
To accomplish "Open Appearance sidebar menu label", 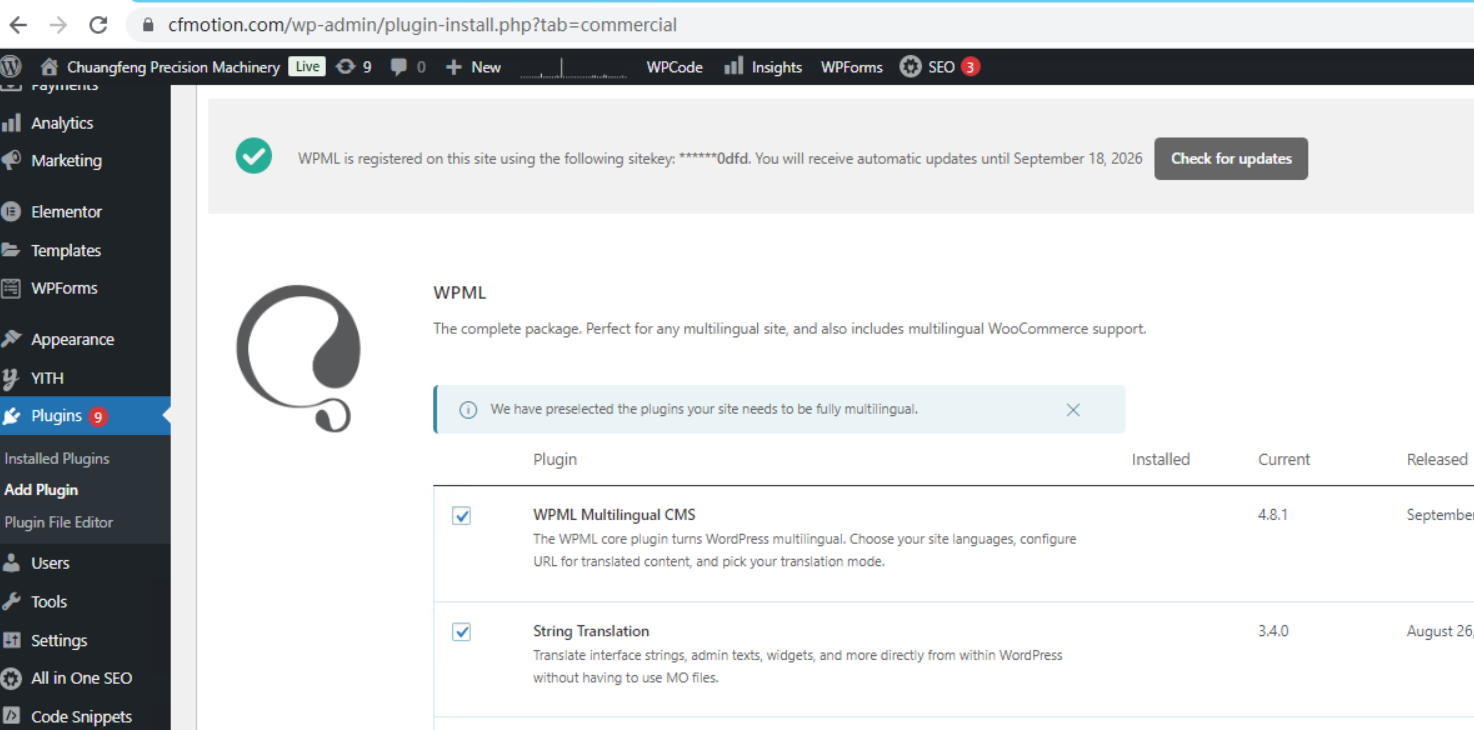I will [72, 339].
